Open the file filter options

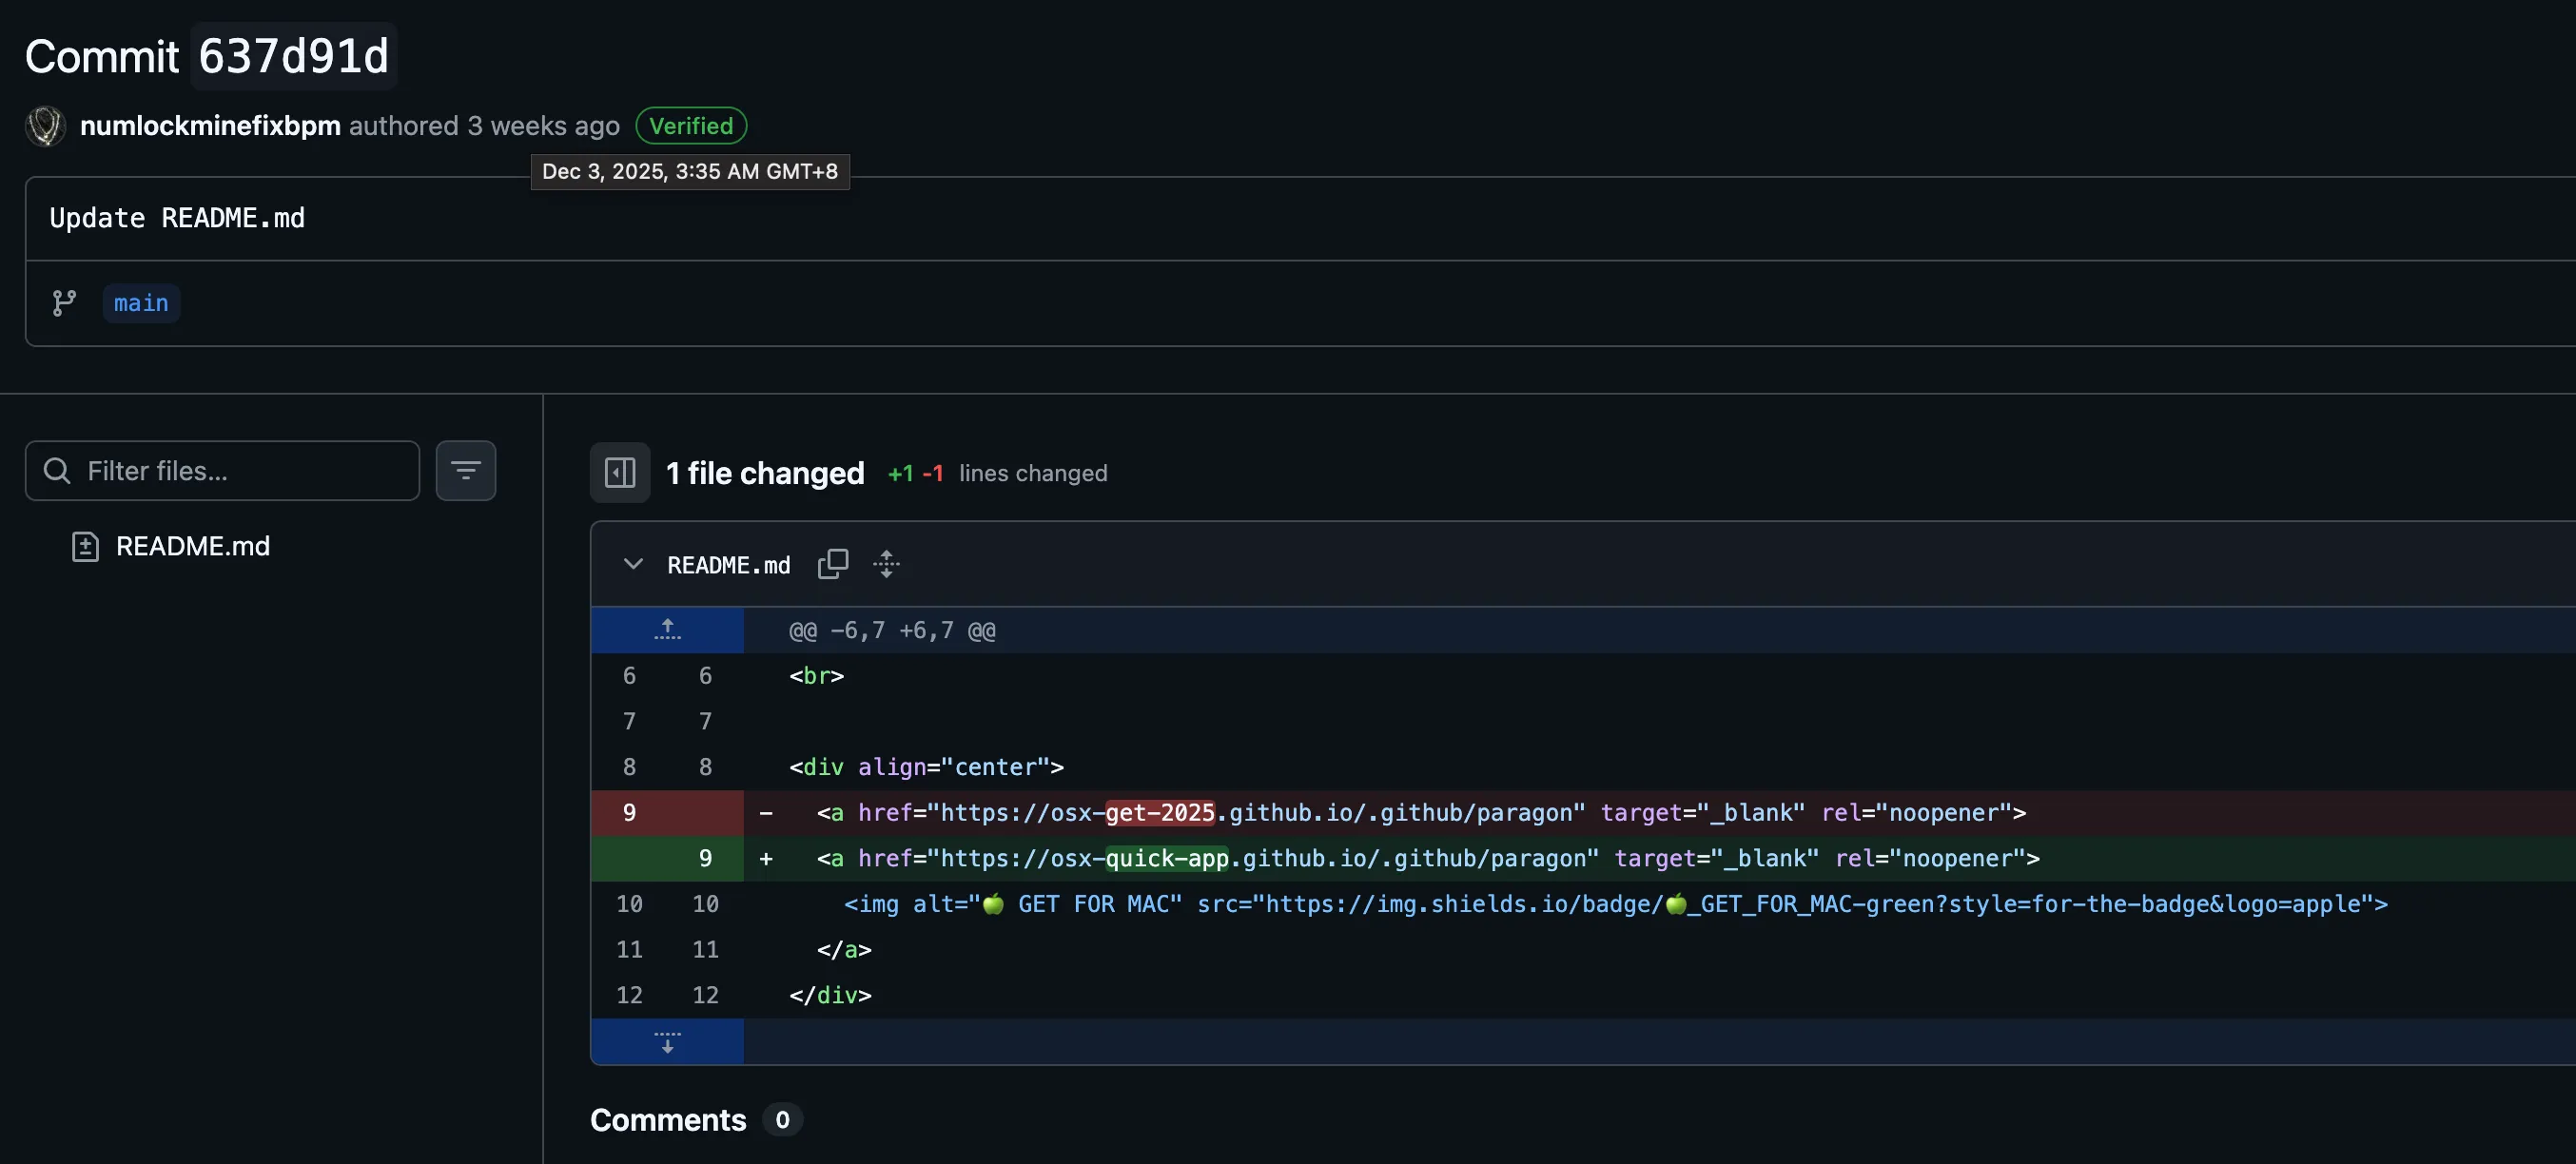466,470
